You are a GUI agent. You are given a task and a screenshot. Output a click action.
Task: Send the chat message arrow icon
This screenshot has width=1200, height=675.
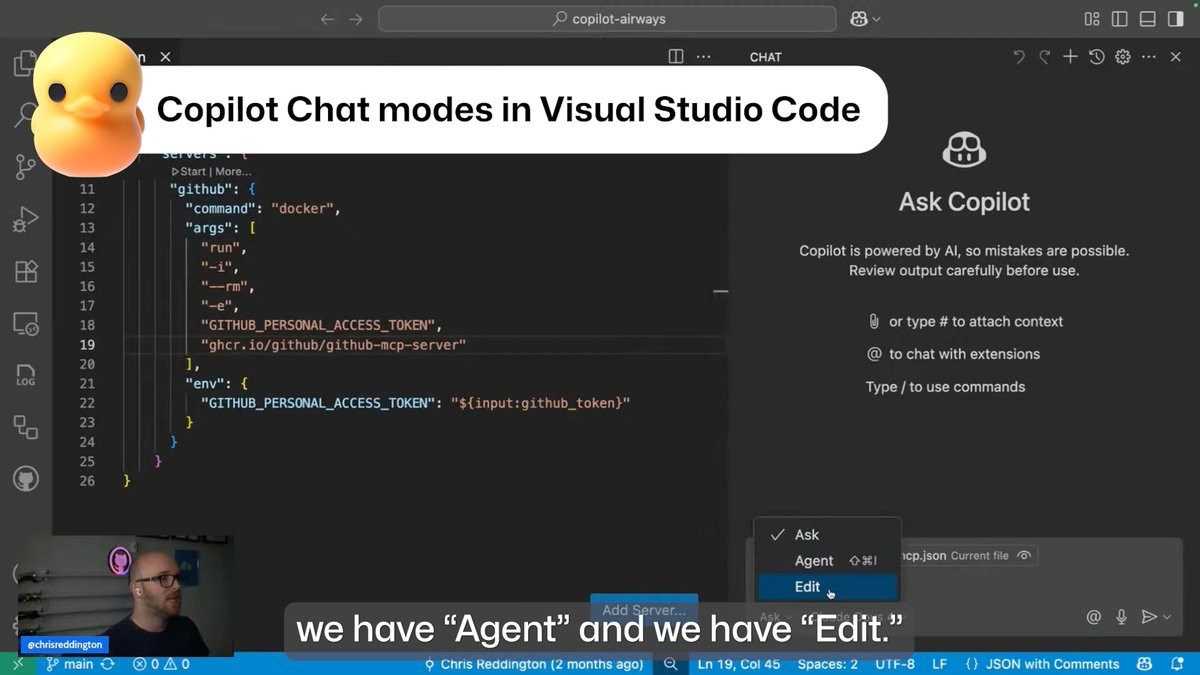[1149, 617]
